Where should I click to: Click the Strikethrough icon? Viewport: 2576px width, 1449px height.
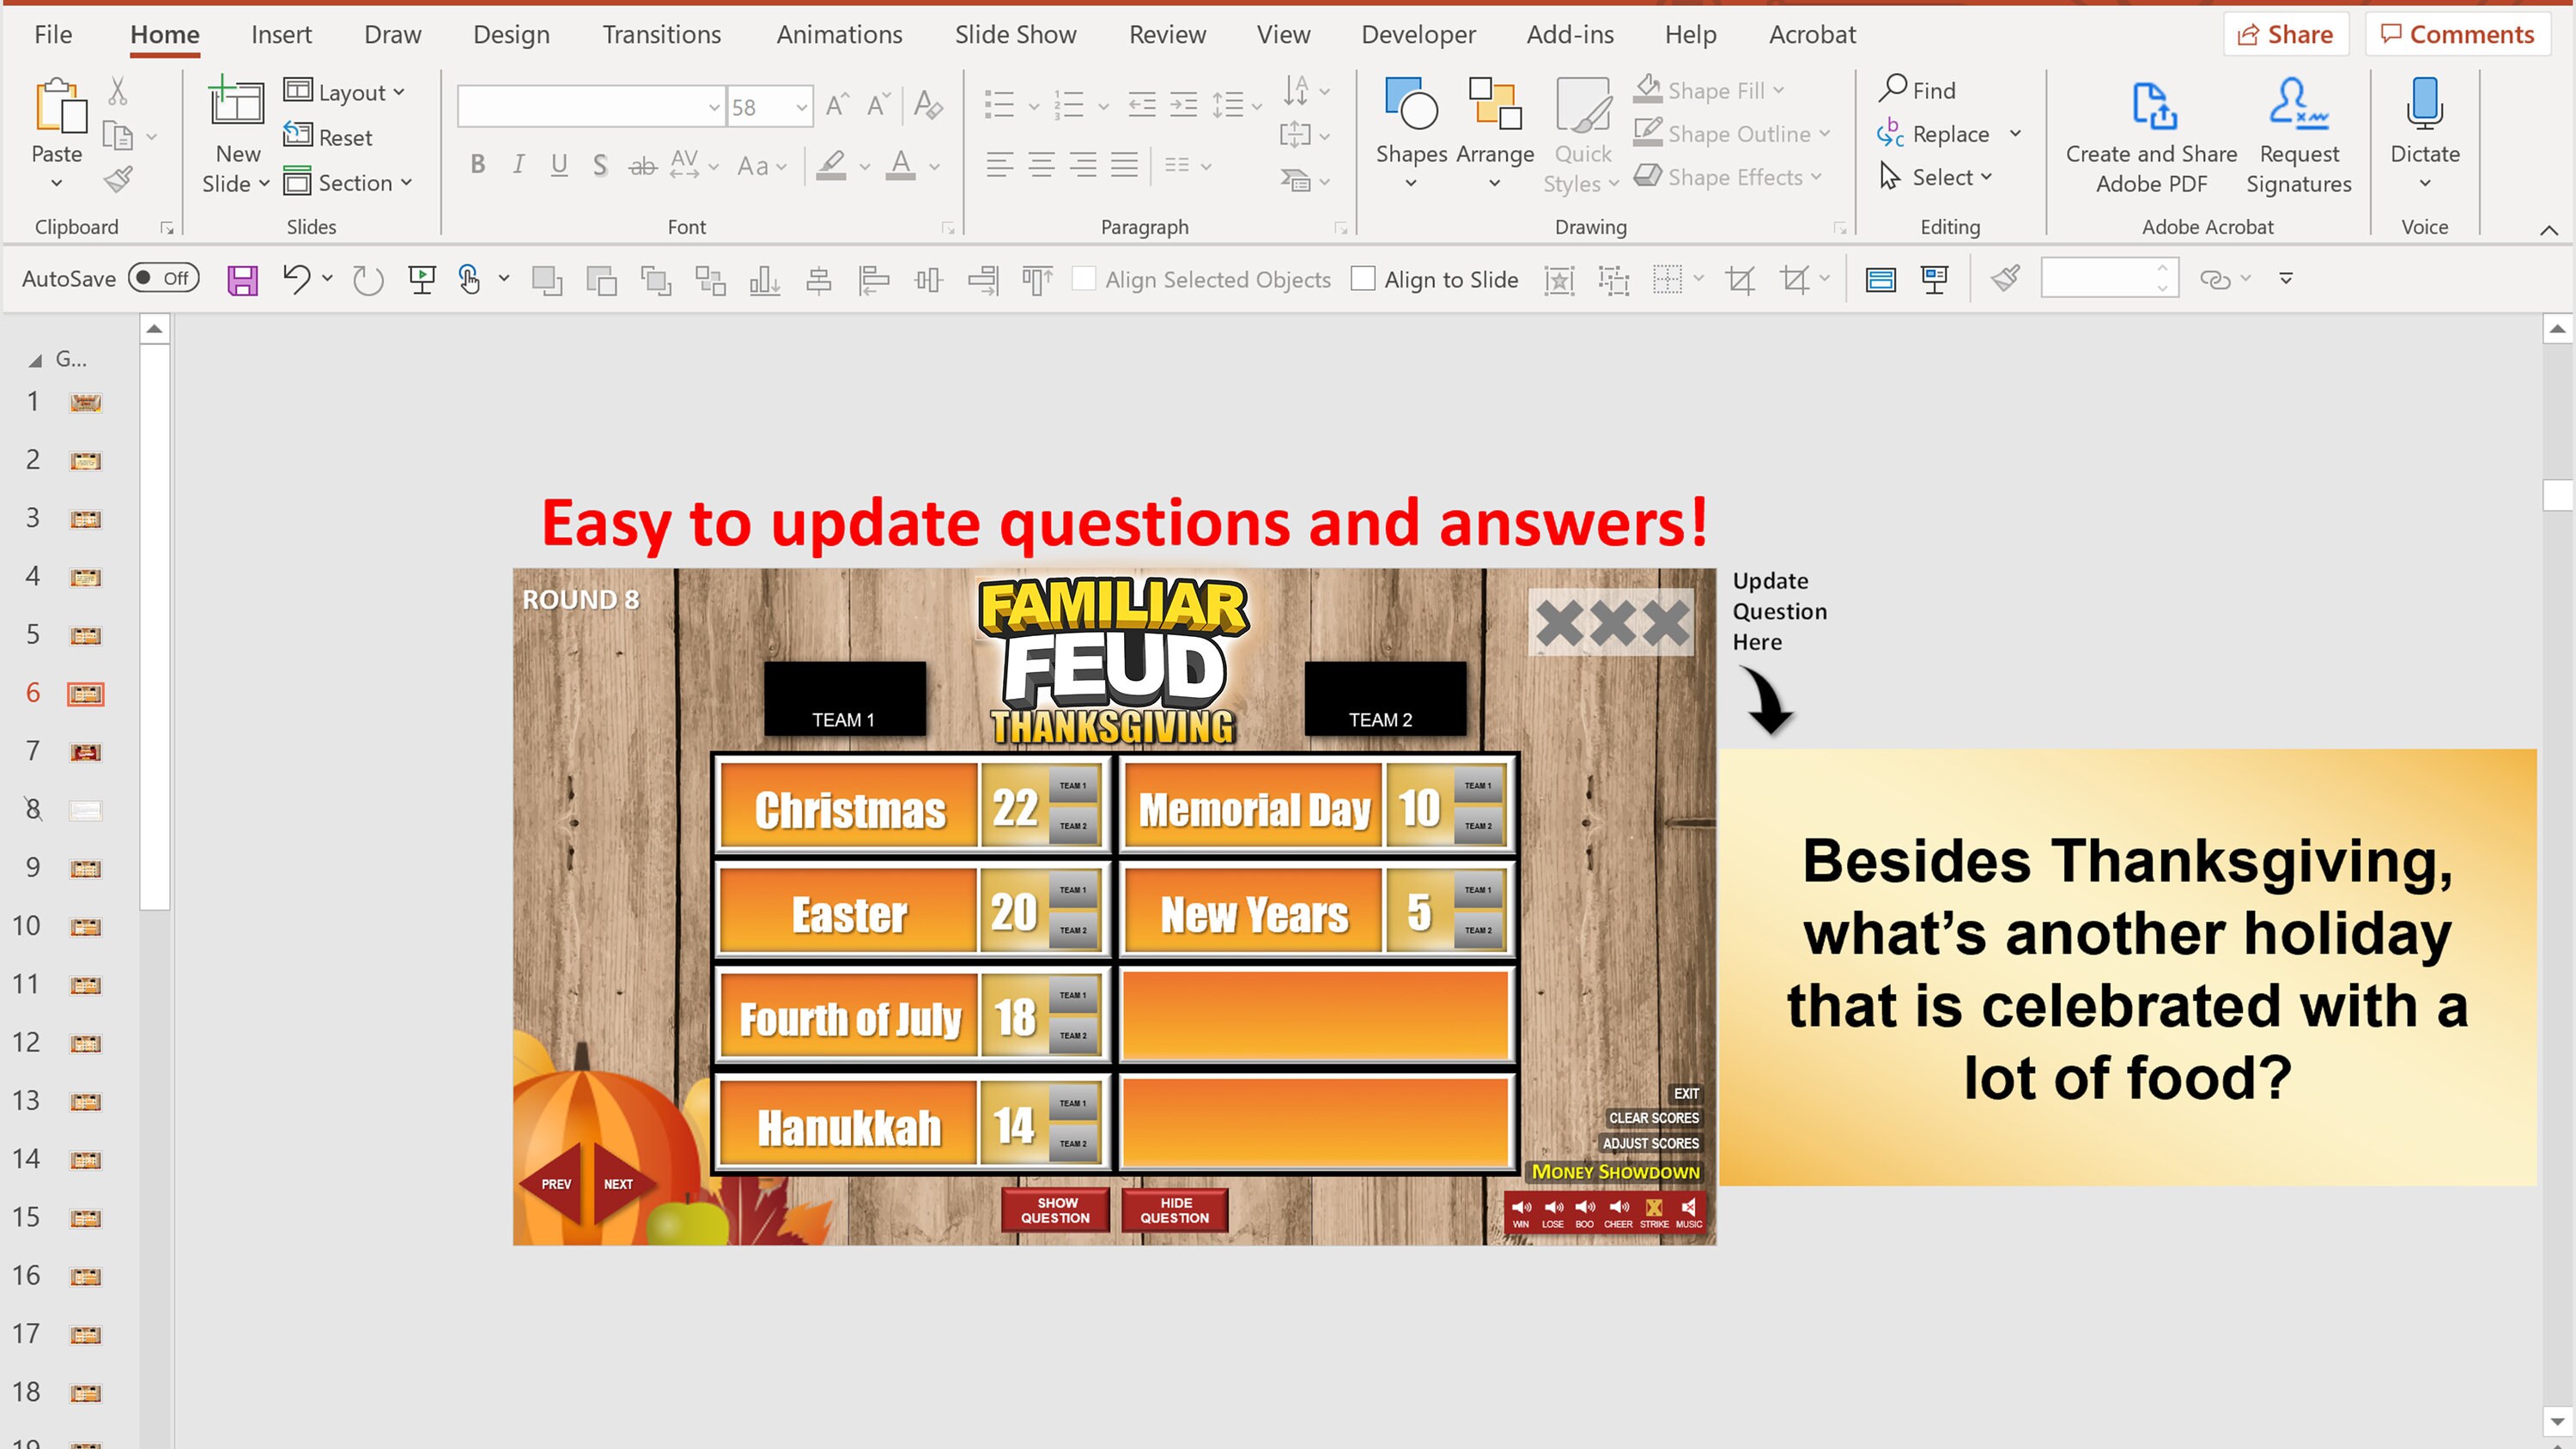(642, 165)
